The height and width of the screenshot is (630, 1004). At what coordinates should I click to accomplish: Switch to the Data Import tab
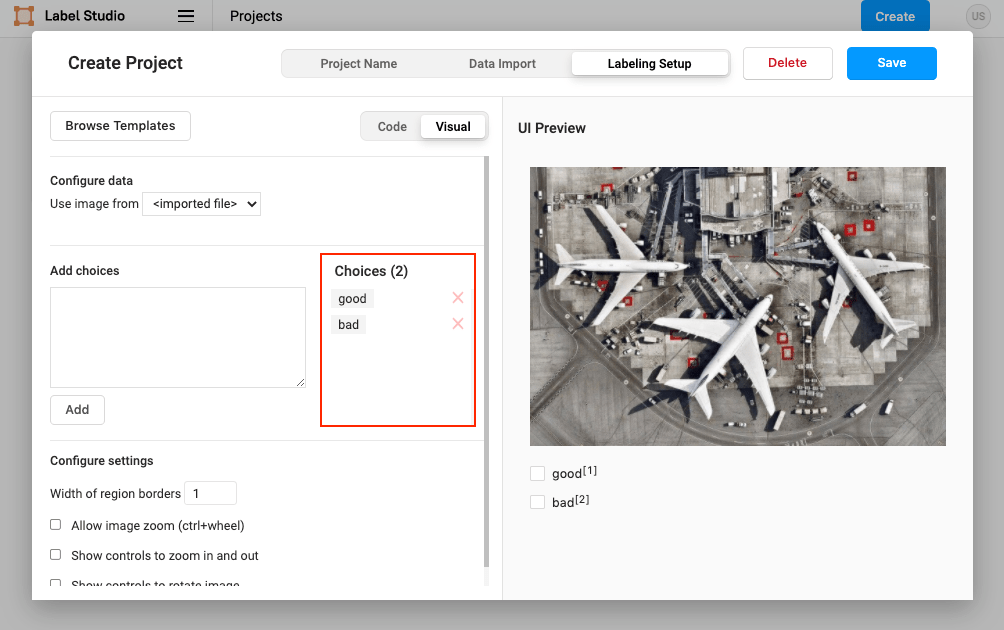click(502, 63)
